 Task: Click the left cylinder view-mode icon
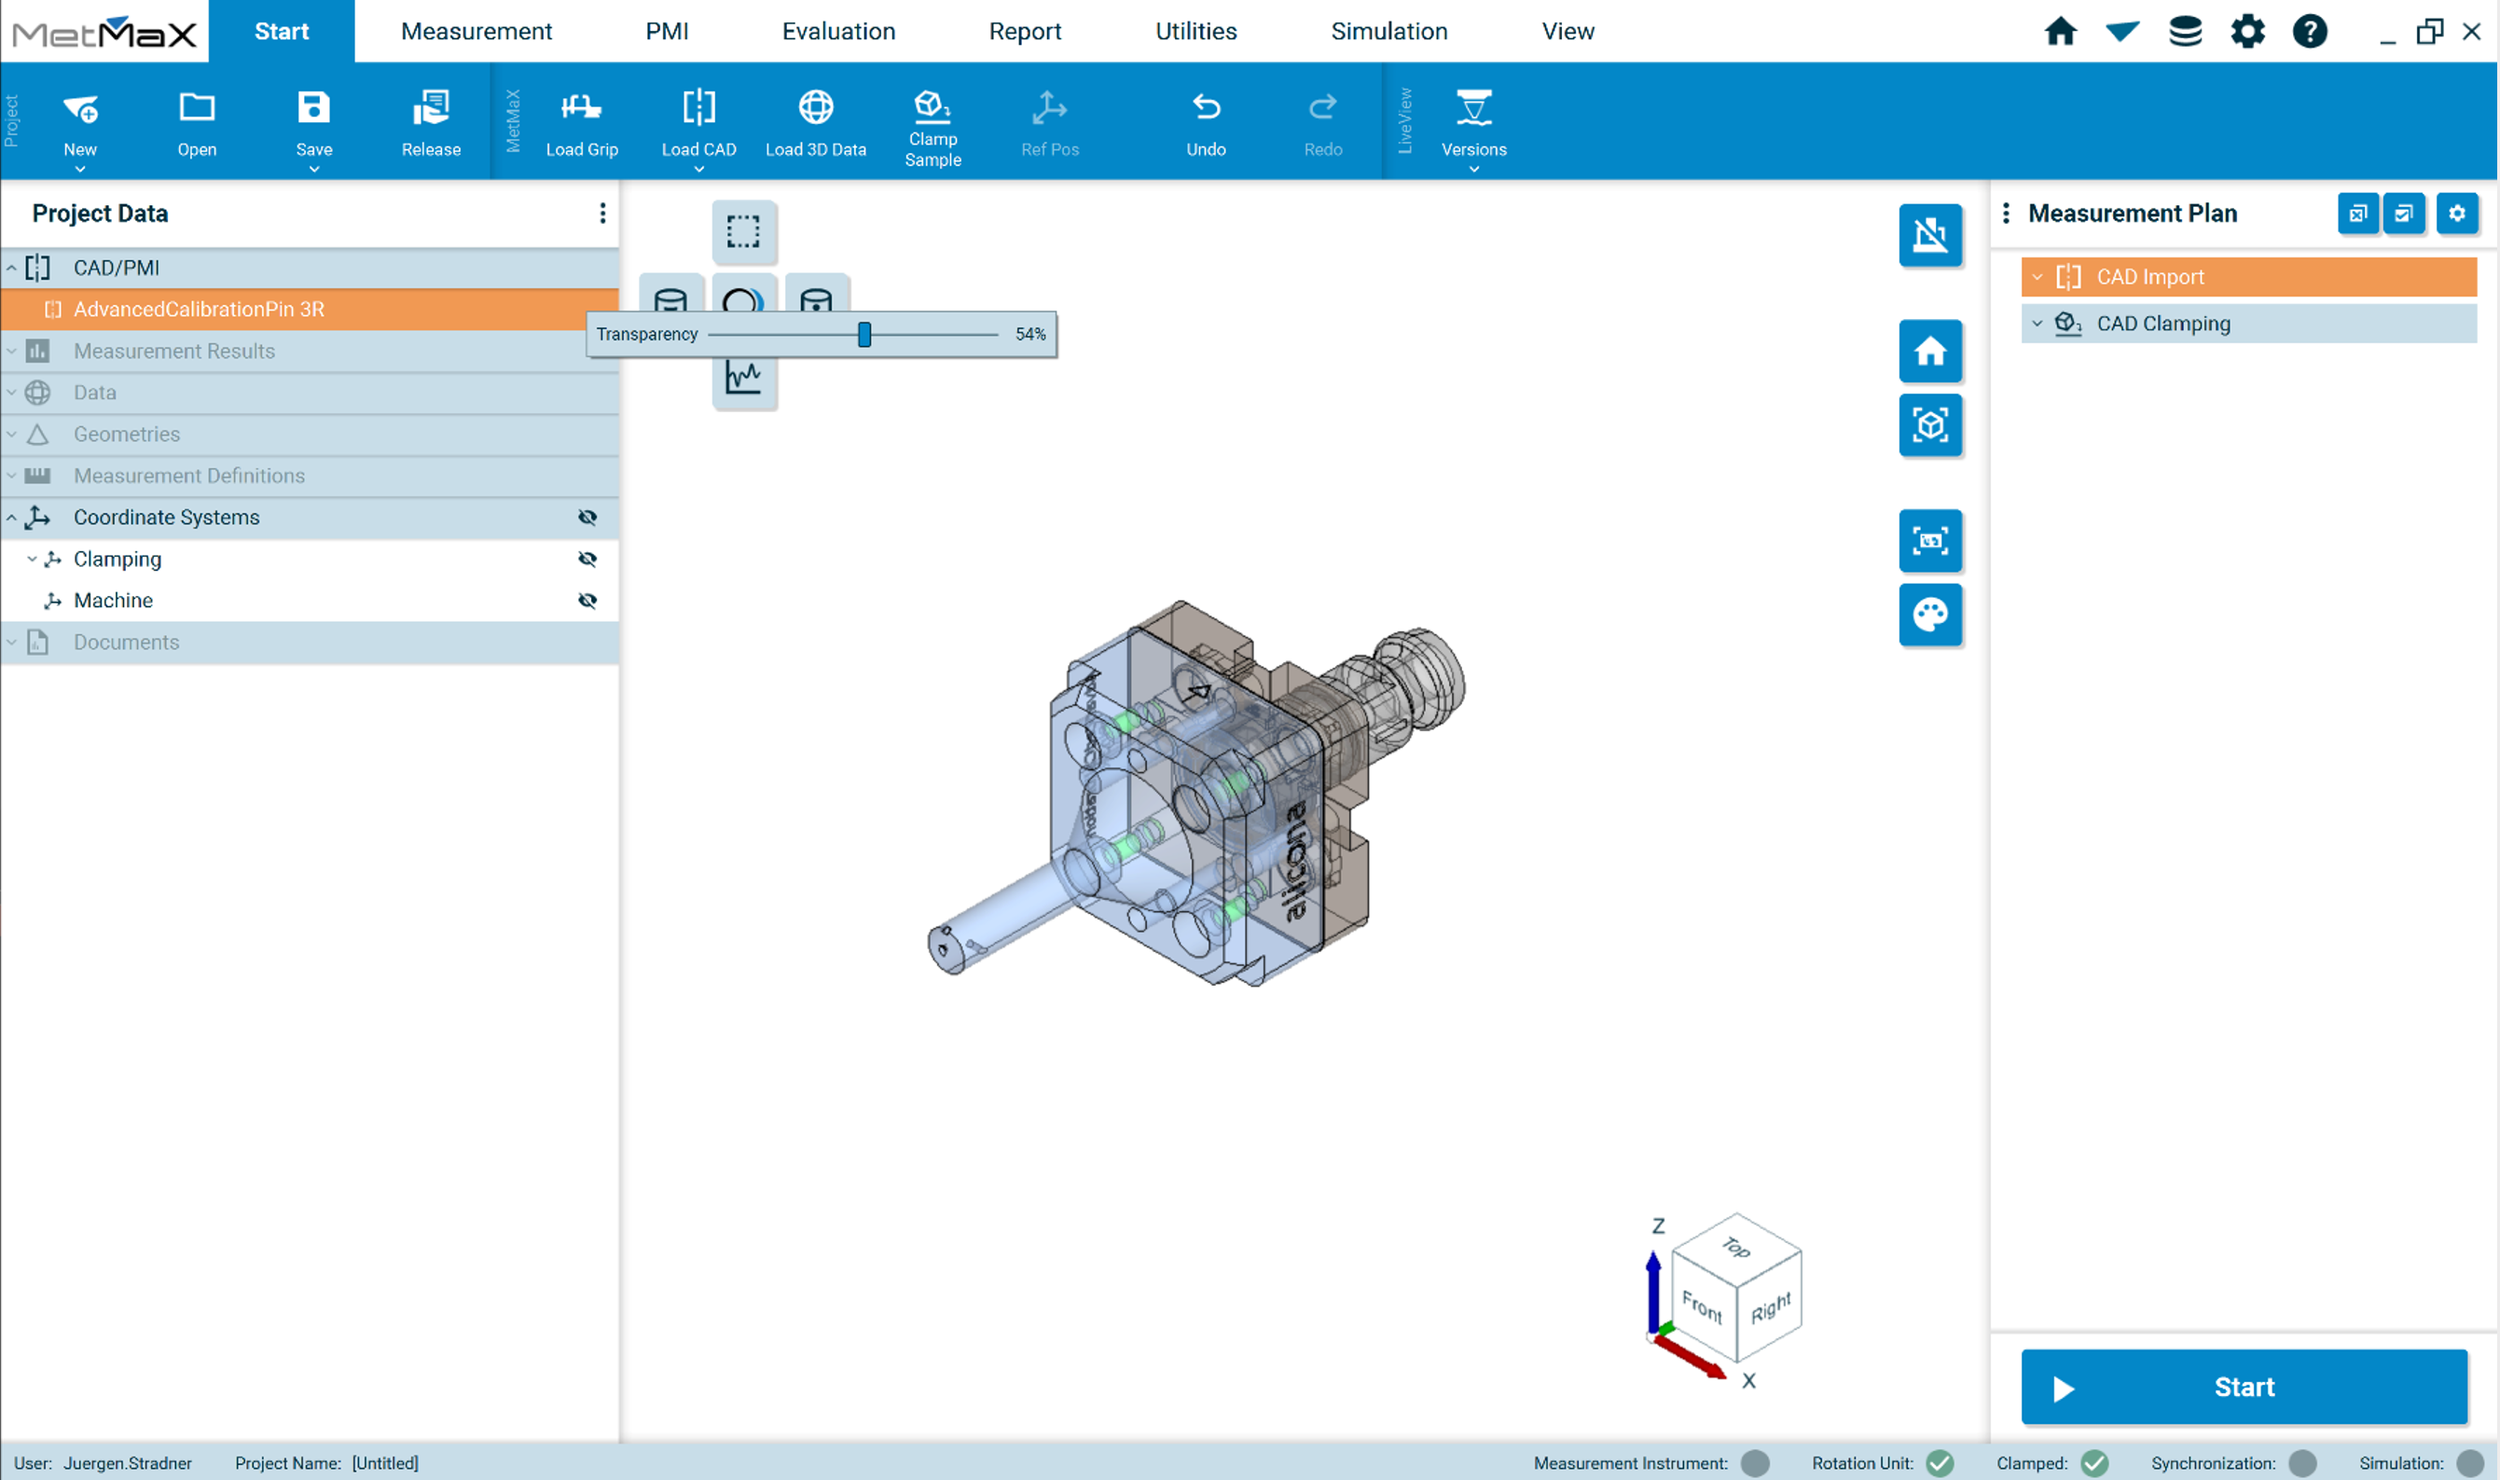click(670, 296)
